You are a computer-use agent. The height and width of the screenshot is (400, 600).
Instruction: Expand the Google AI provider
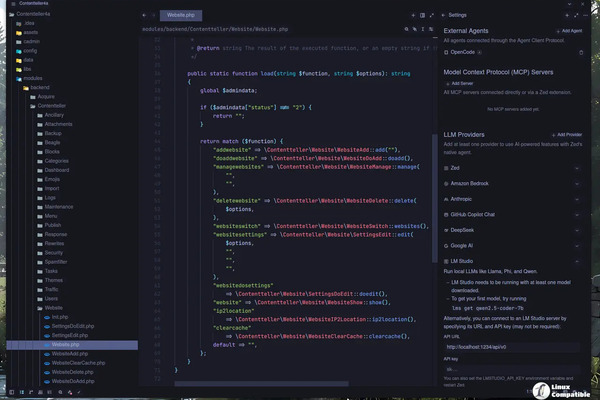click(577, 246)
